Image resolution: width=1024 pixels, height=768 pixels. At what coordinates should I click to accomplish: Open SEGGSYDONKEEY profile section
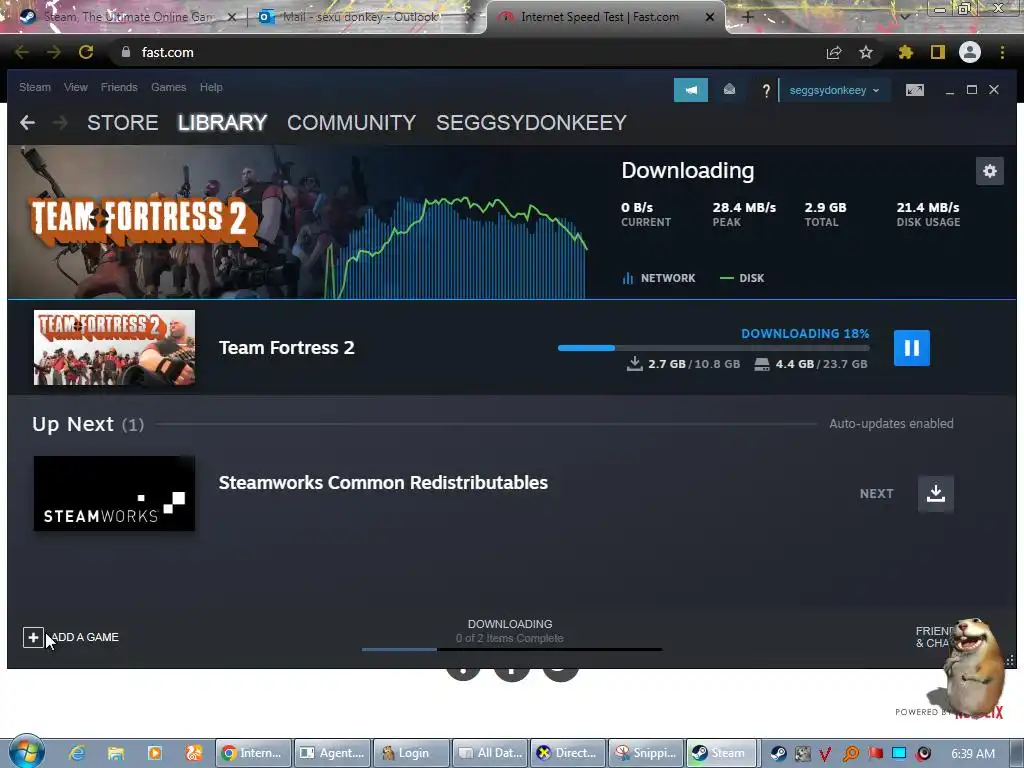[x=531, y=122]
